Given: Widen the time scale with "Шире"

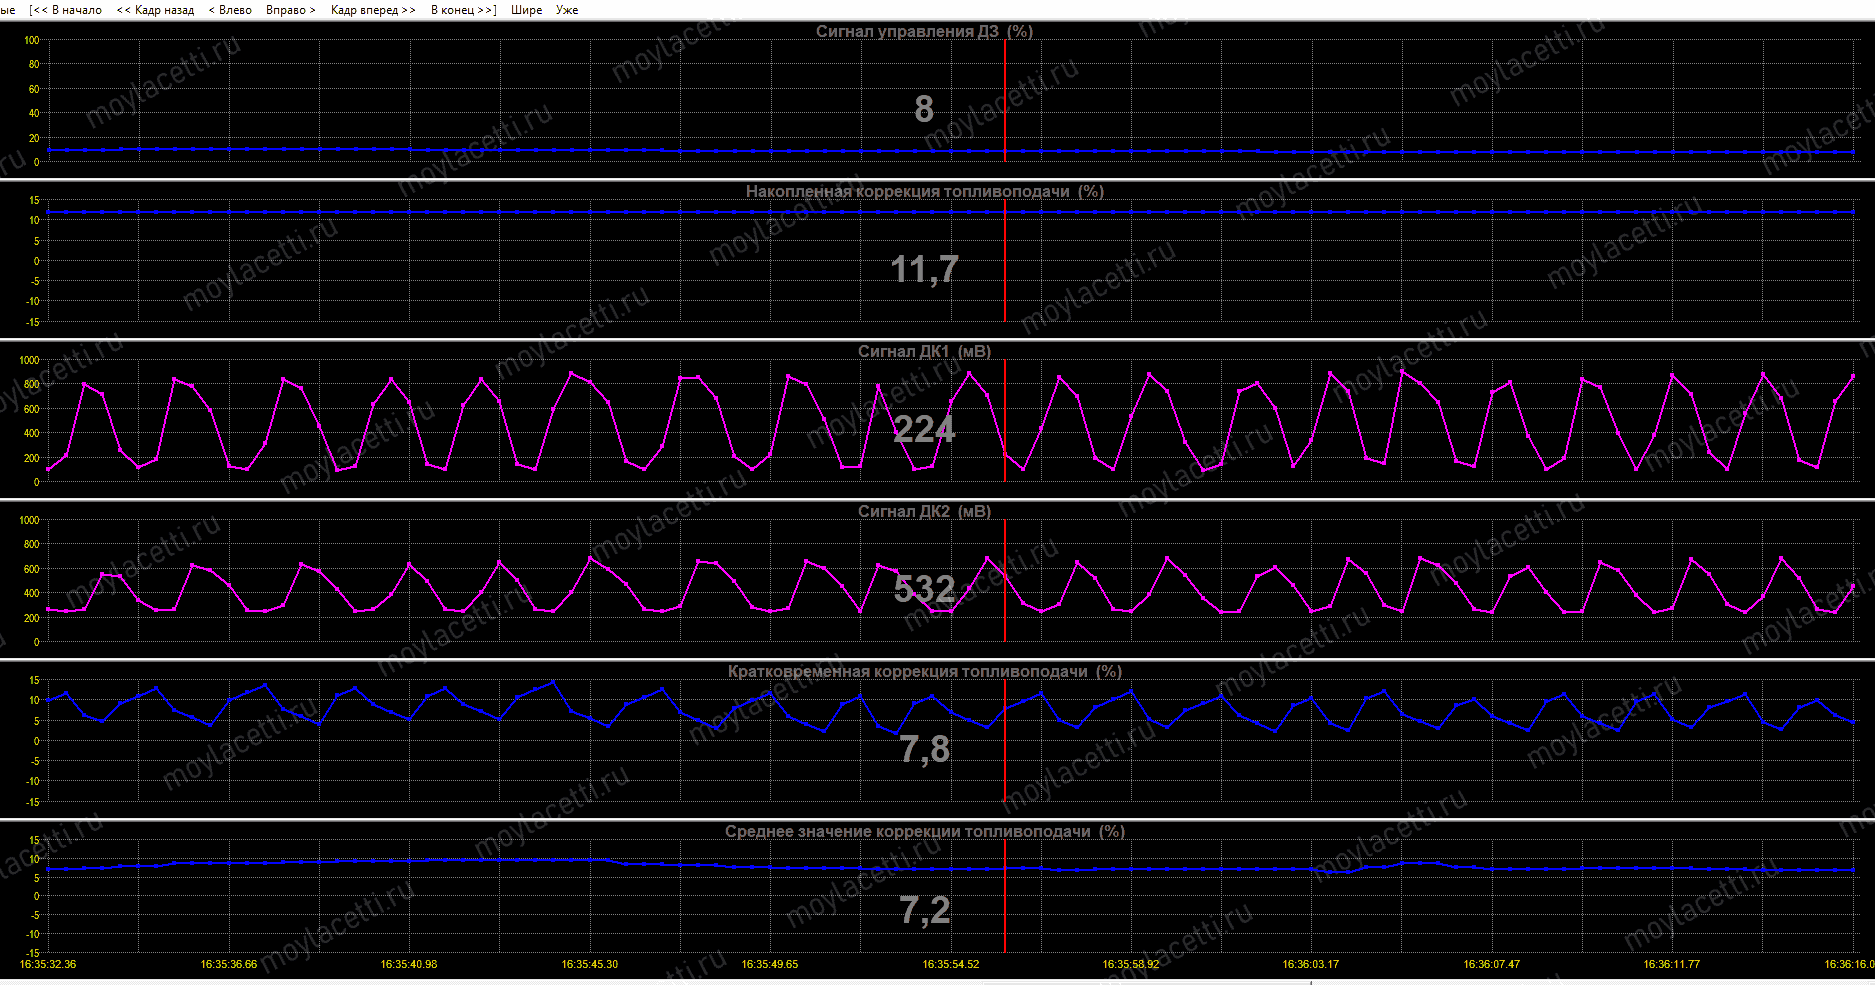Looking at the screenshot, I should tap(526, 10).
